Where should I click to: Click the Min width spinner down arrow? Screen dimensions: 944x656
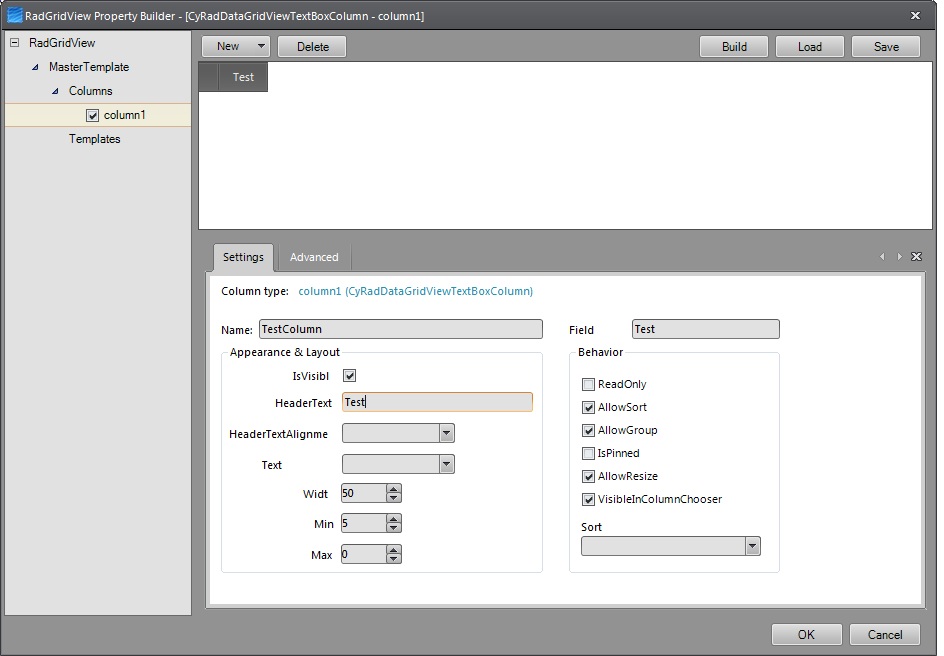point(394,528)
